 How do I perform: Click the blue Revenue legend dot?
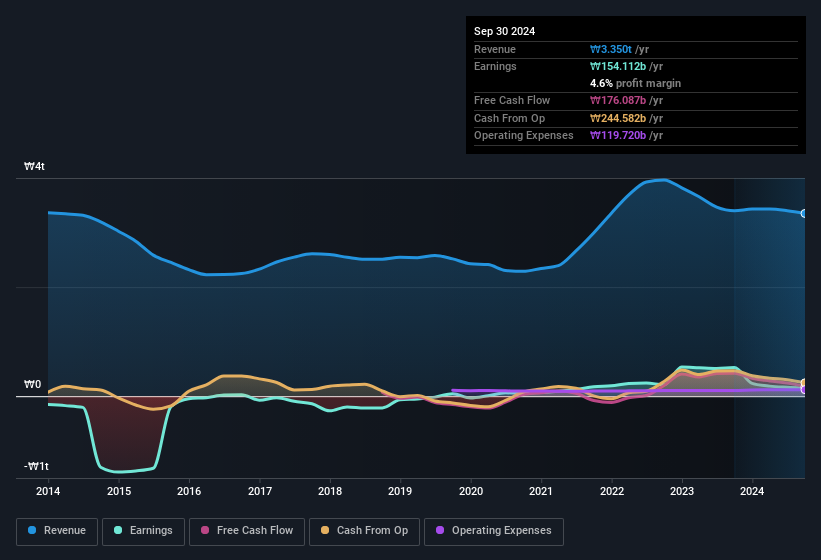(x=33, y=531)
